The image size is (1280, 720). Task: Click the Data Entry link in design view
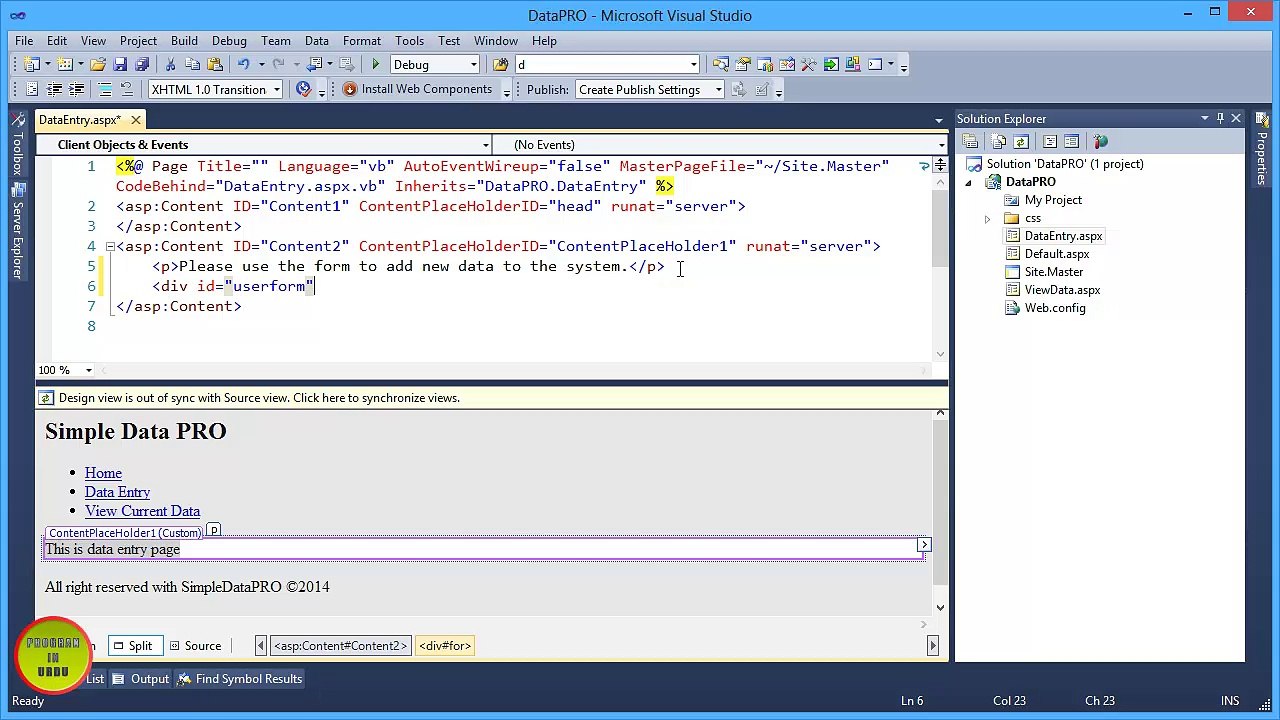click(117, 492)
